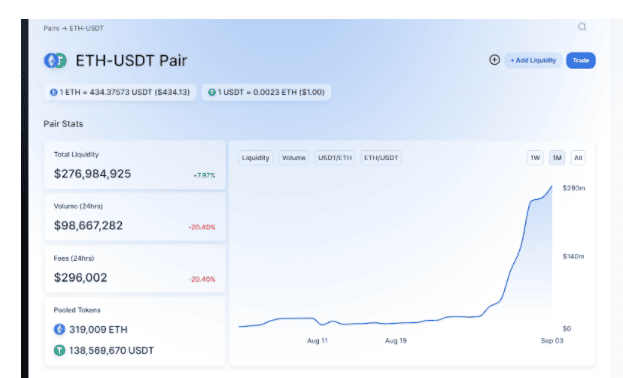This screenshot has width=623, height=378.
Task: Show the USDT/ETH rate chart
Action: 335,158
